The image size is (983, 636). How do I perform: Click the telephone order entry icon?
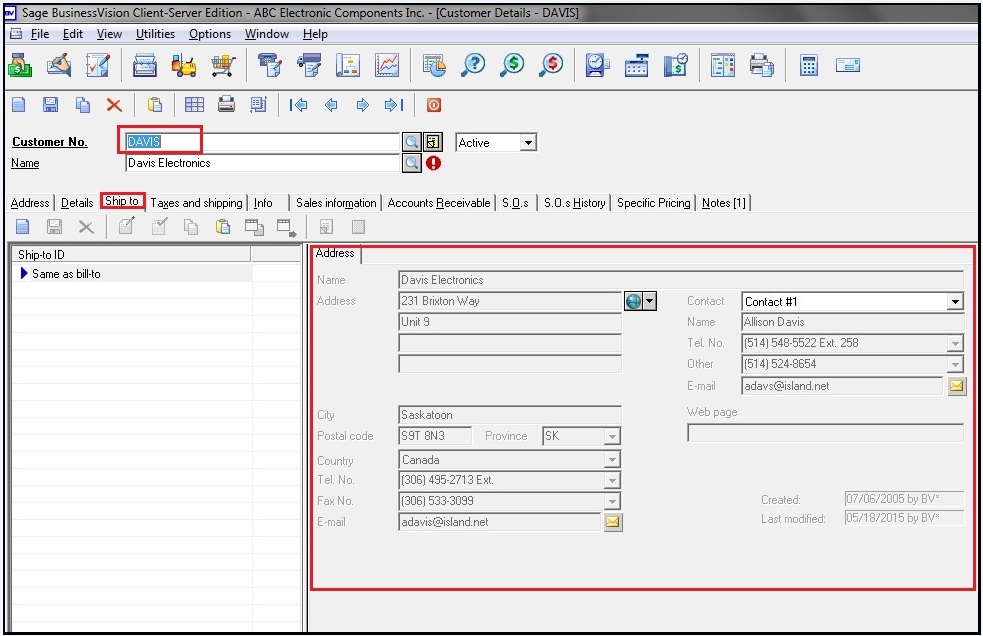pyautogui.click(x=270, y=65)
